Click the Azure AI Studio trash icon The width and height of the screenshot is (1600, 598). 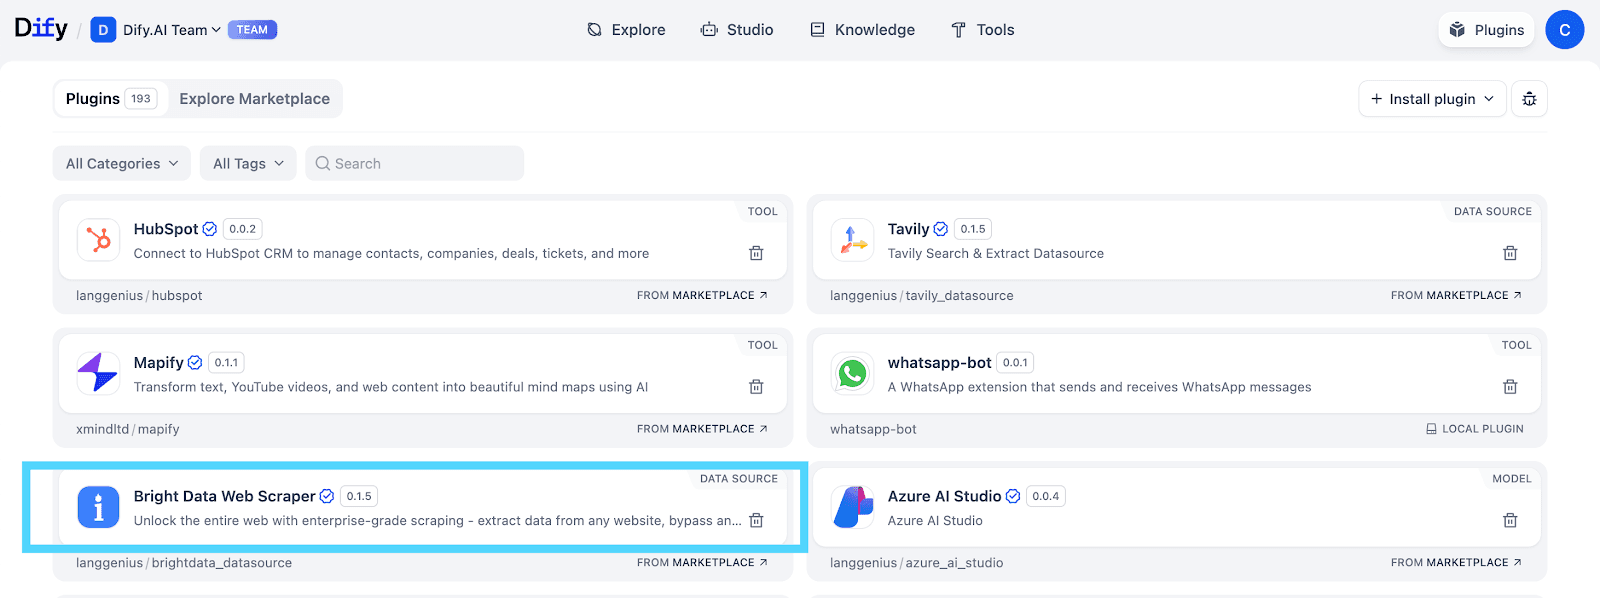[x=1510, y=520]
